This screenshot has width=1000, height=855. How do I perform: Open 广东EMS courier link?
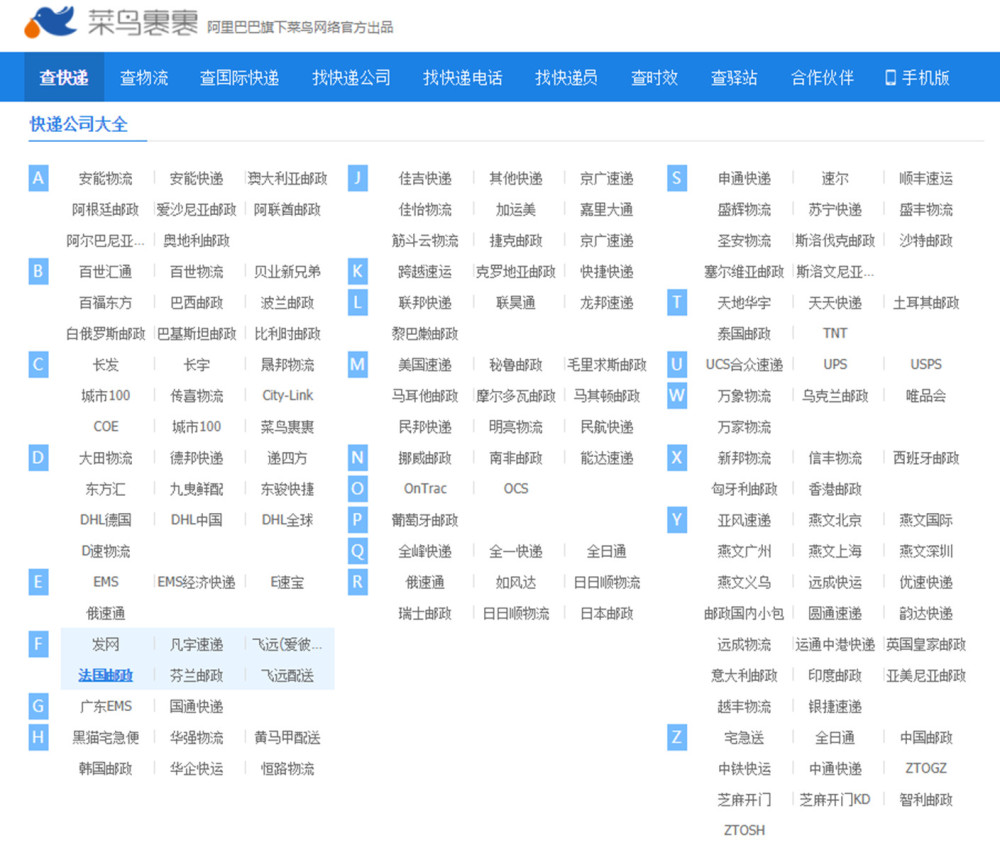tap(106, 706)
